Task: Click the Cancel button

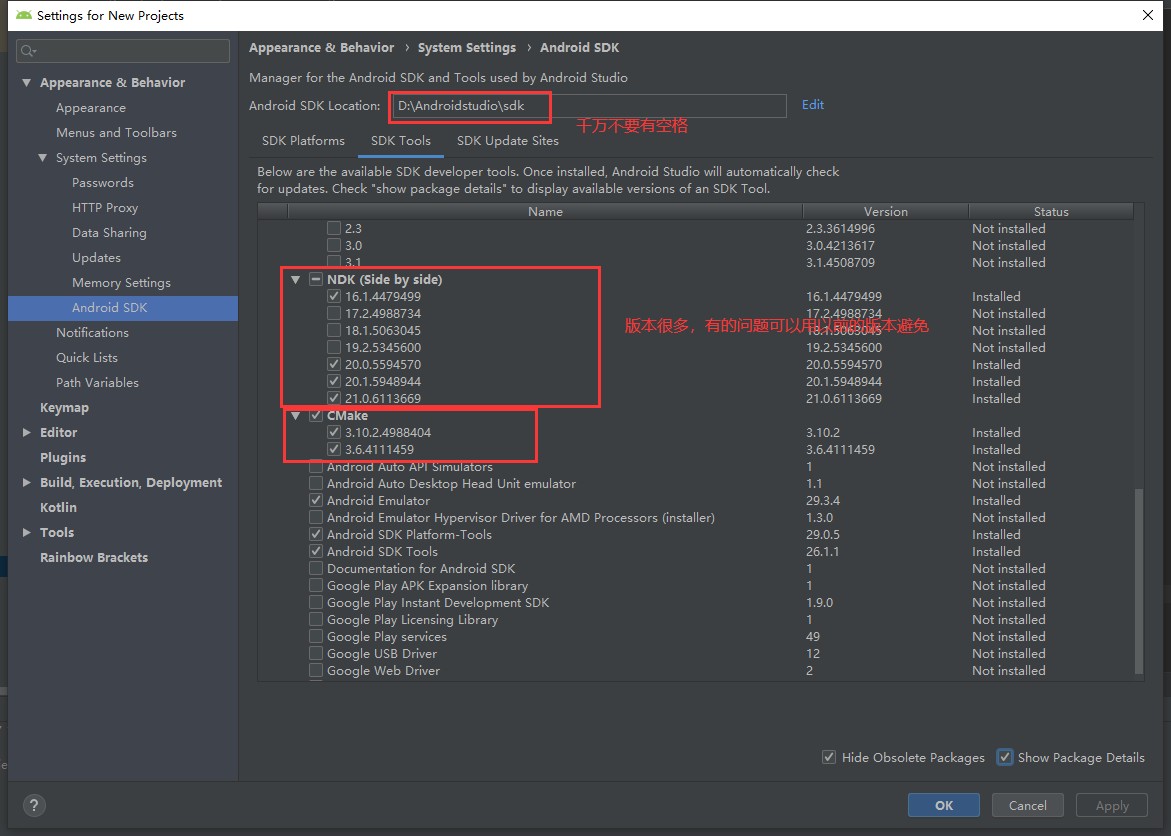Action: click(1028, 805)
